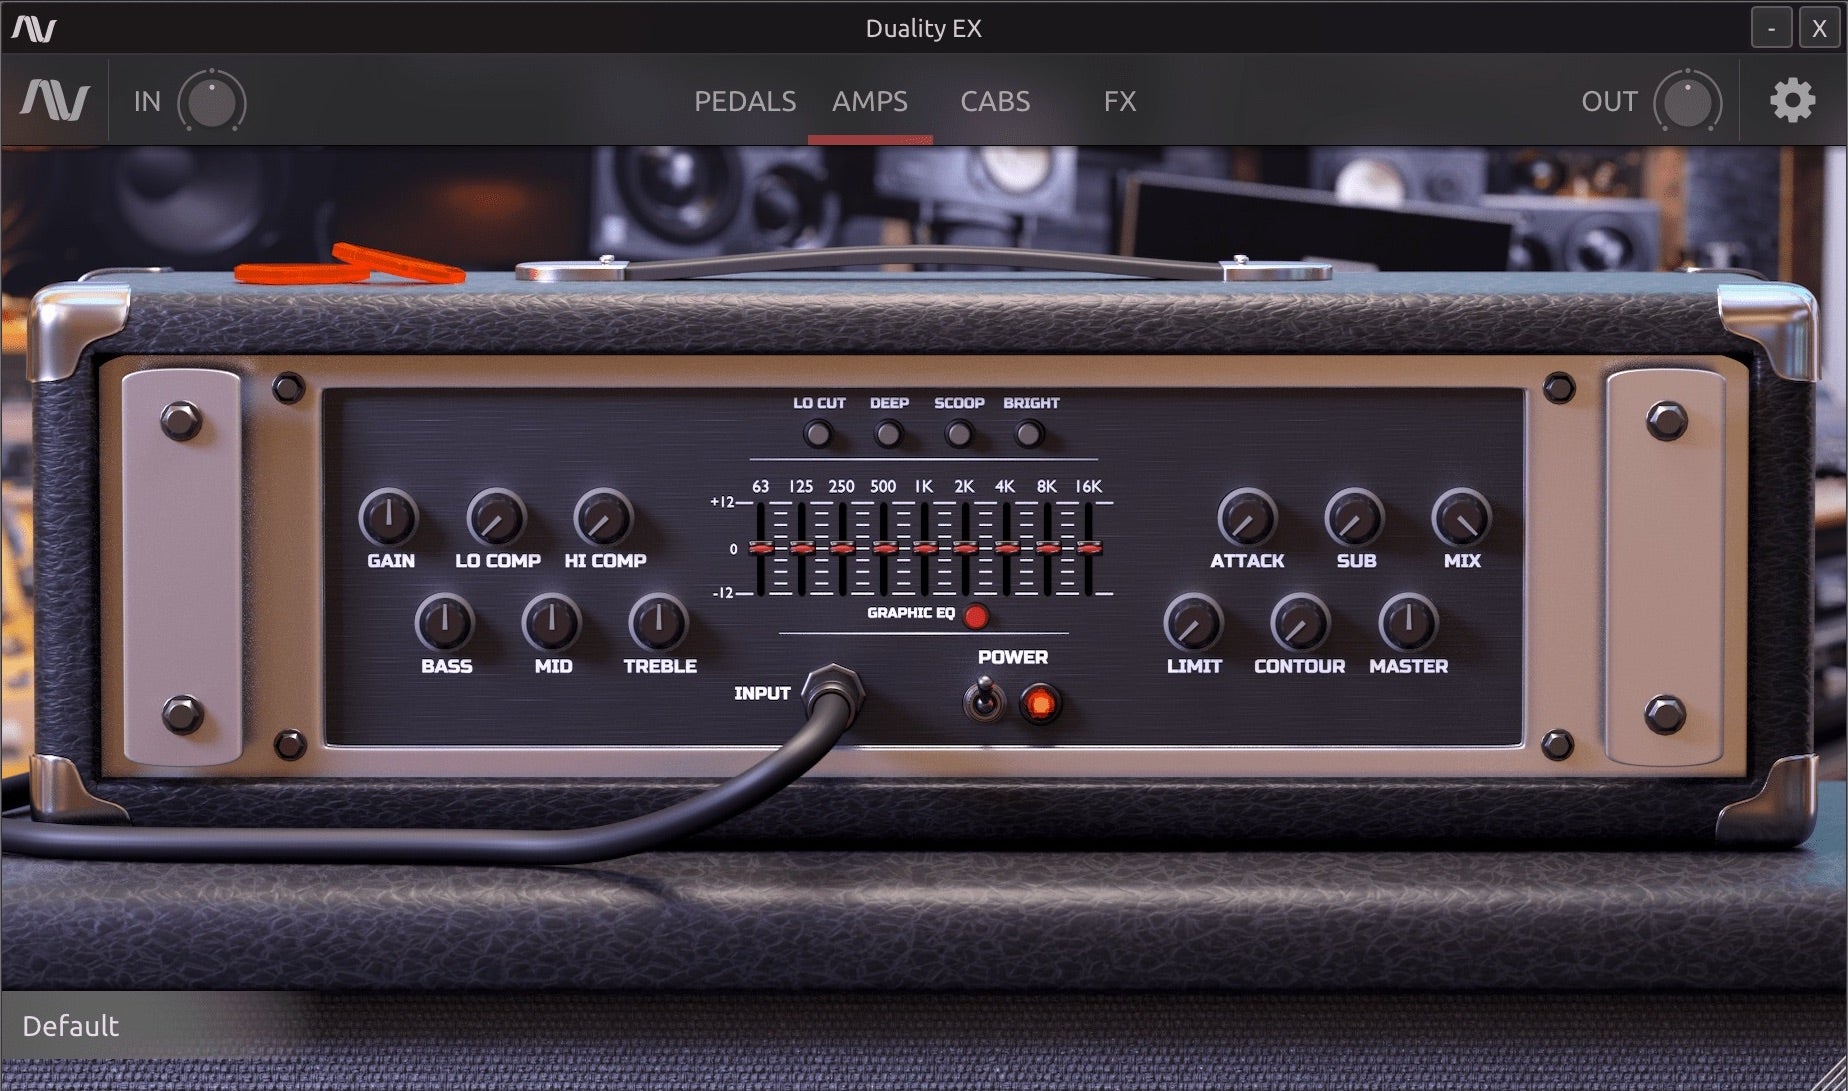Toggle the BRIGHT switch
The height and width of the screenshot is (1091, 1848).
pyautogui.click(x=1030, y=435)
